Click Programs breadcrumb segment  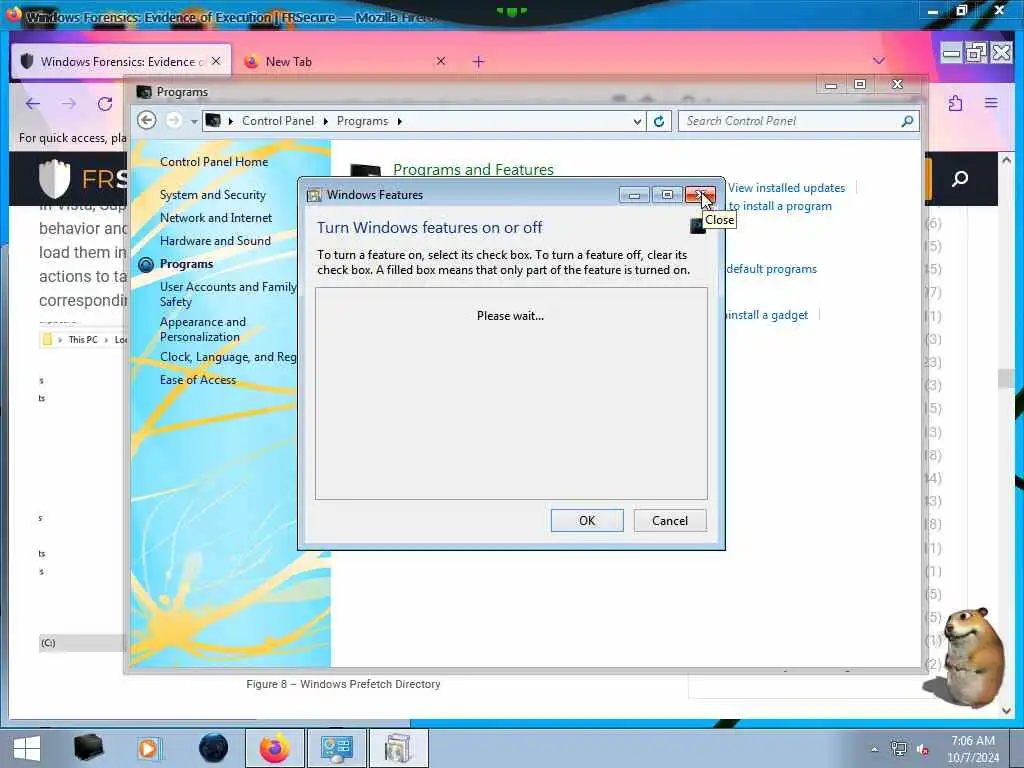(x=362, y=121)
